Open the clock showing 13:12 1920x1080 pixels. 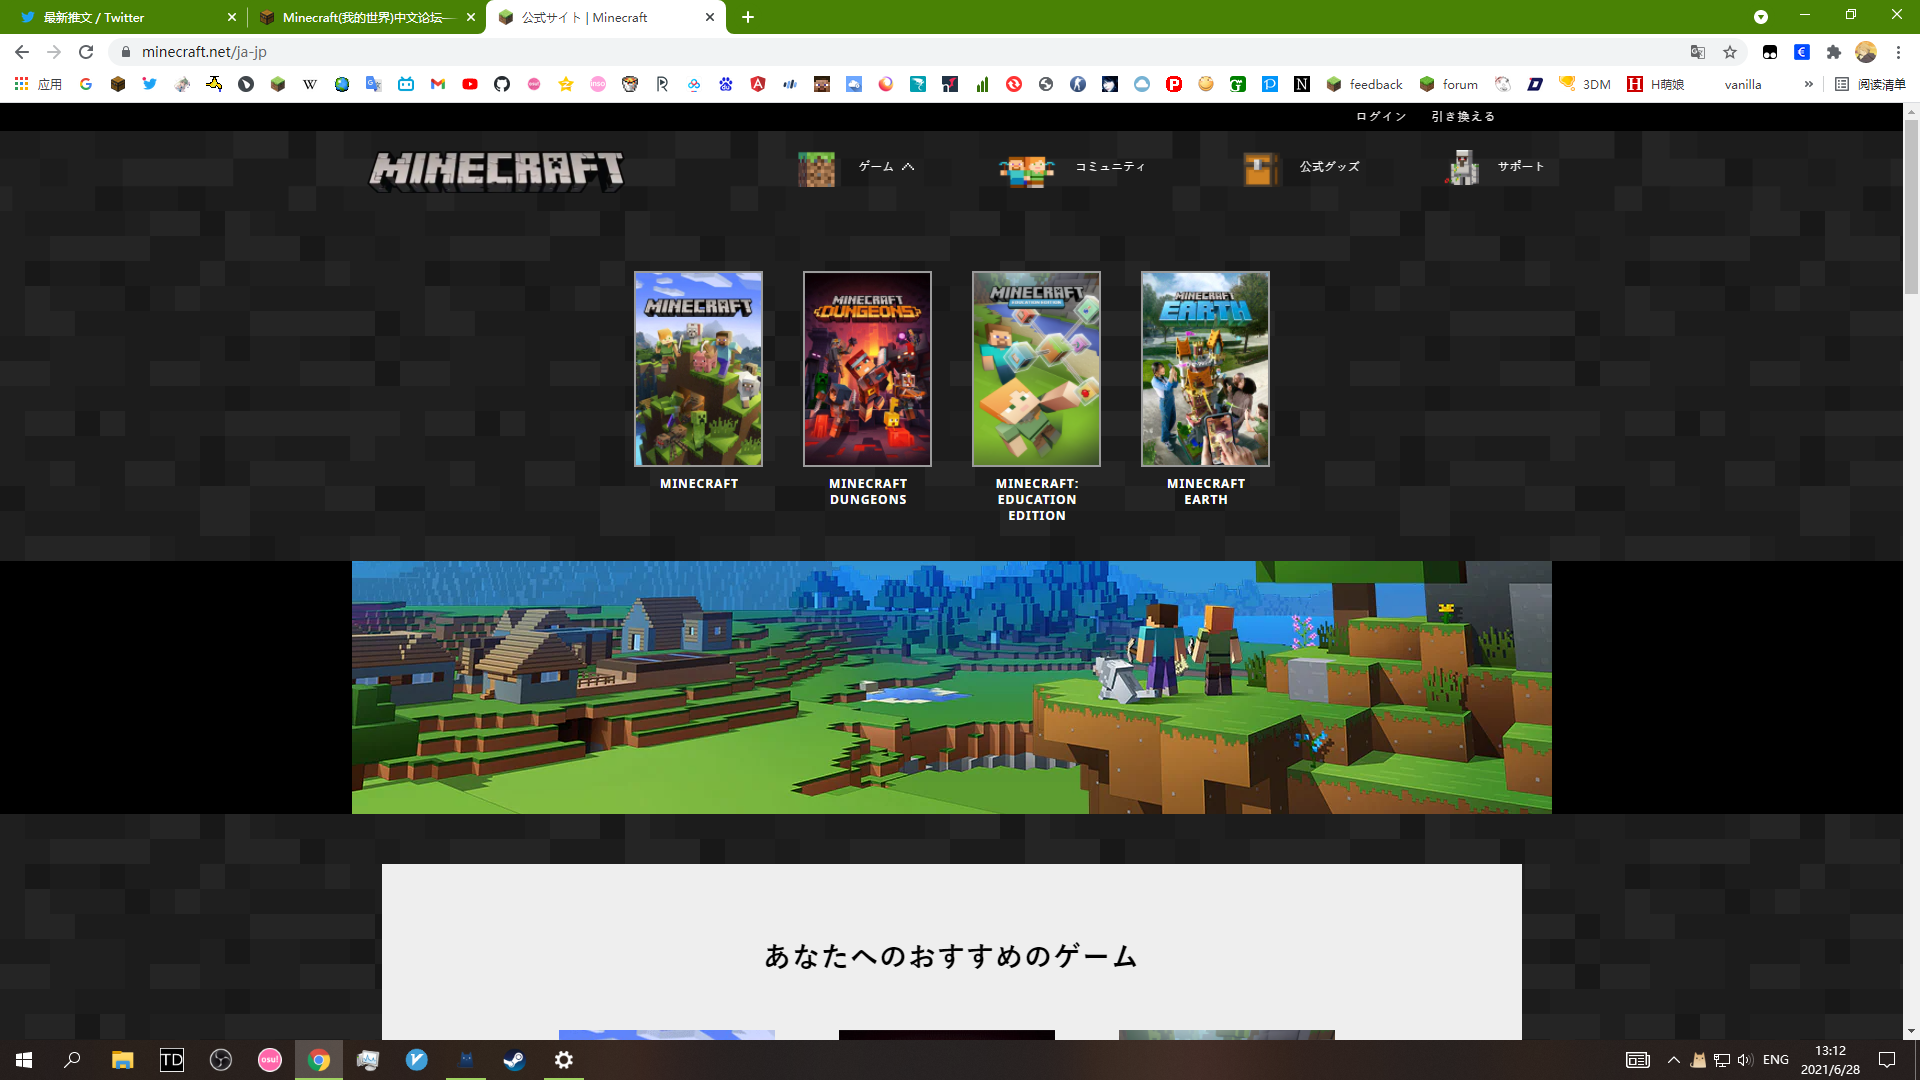1830,1060
